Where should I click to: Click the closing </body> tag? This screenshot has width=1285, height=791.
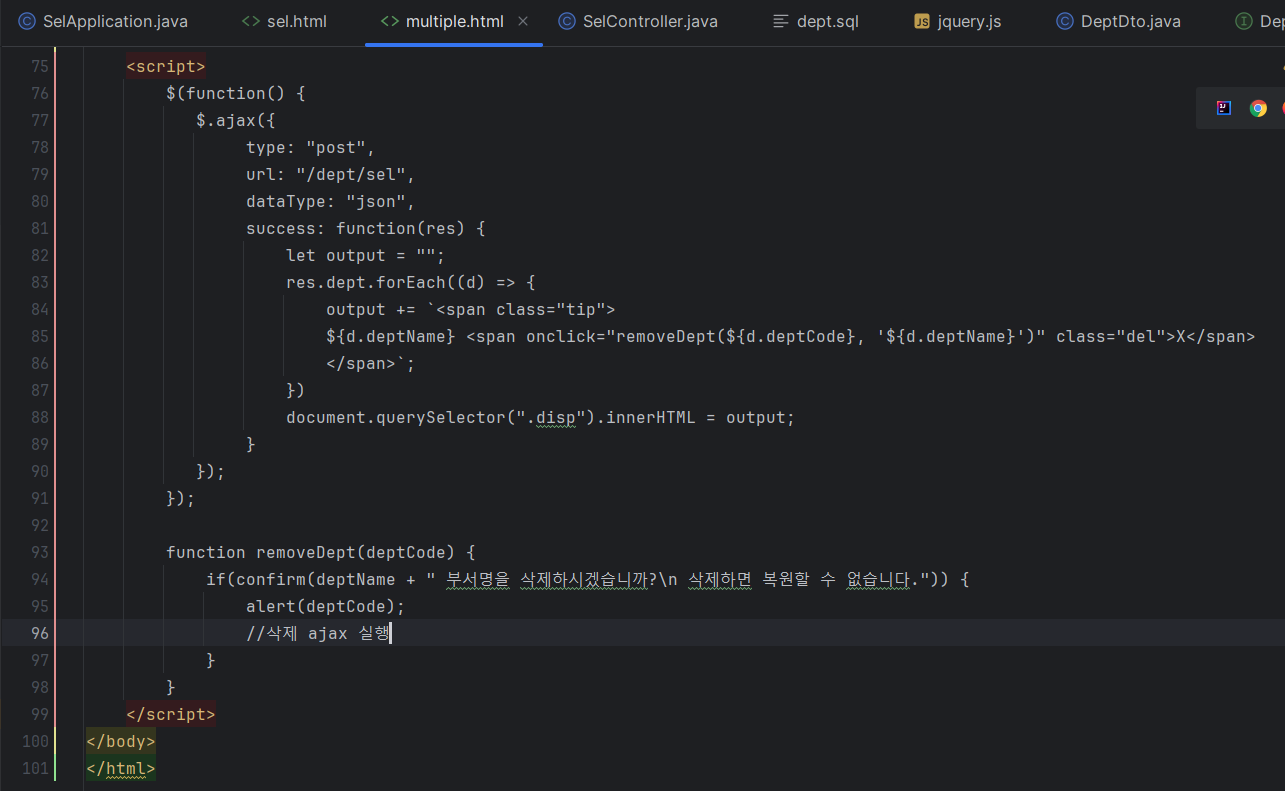click(x=121, y=741)
